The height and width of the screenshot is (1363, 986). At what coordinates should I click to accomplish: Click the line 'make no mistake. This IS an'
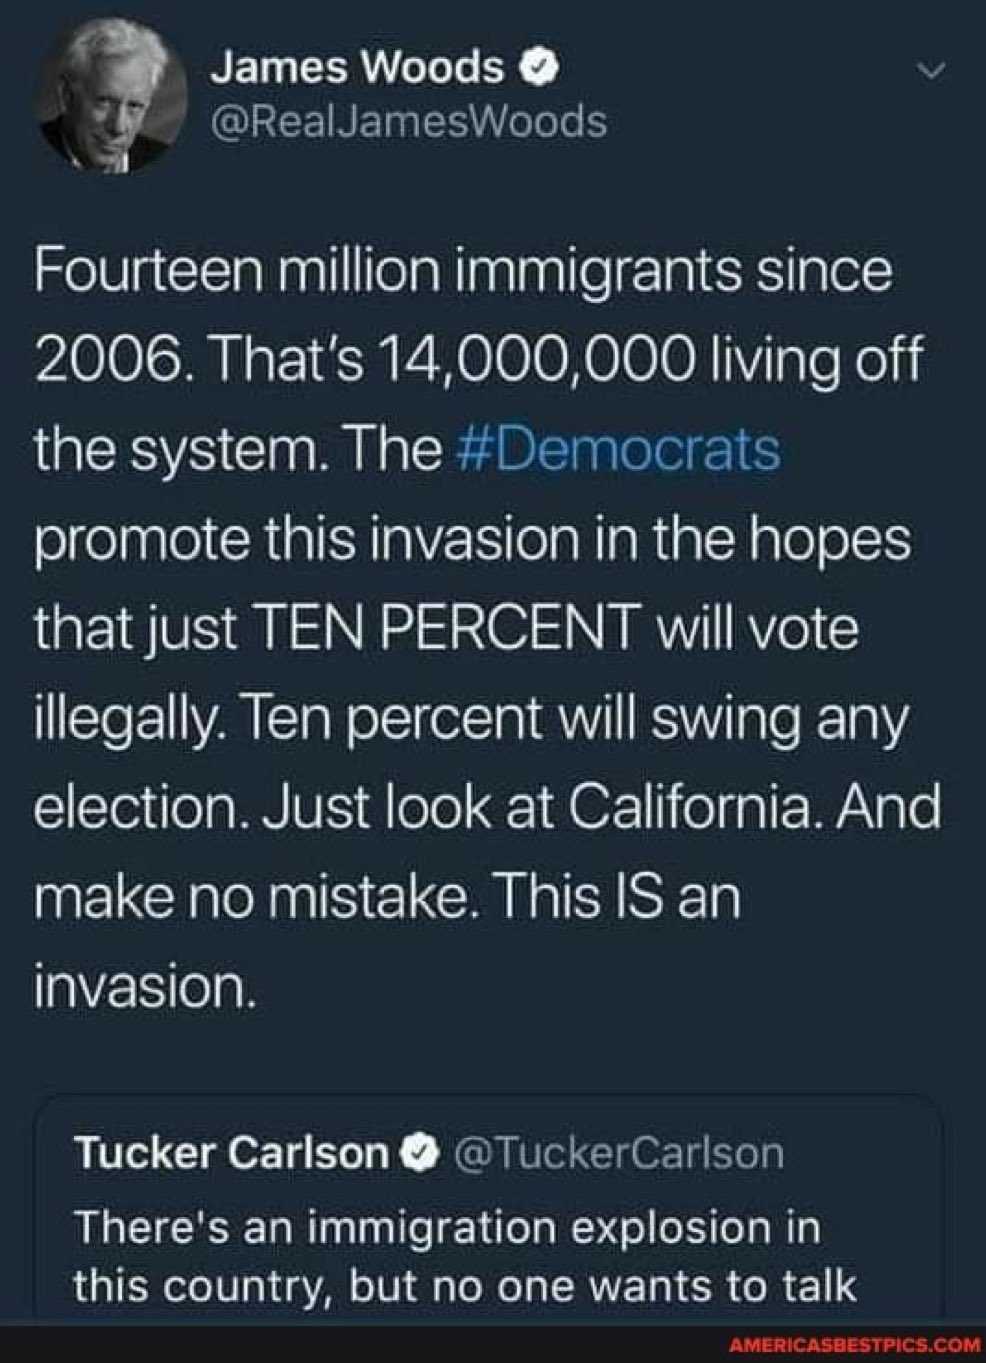pyautogui.click(x=388, y=896)
